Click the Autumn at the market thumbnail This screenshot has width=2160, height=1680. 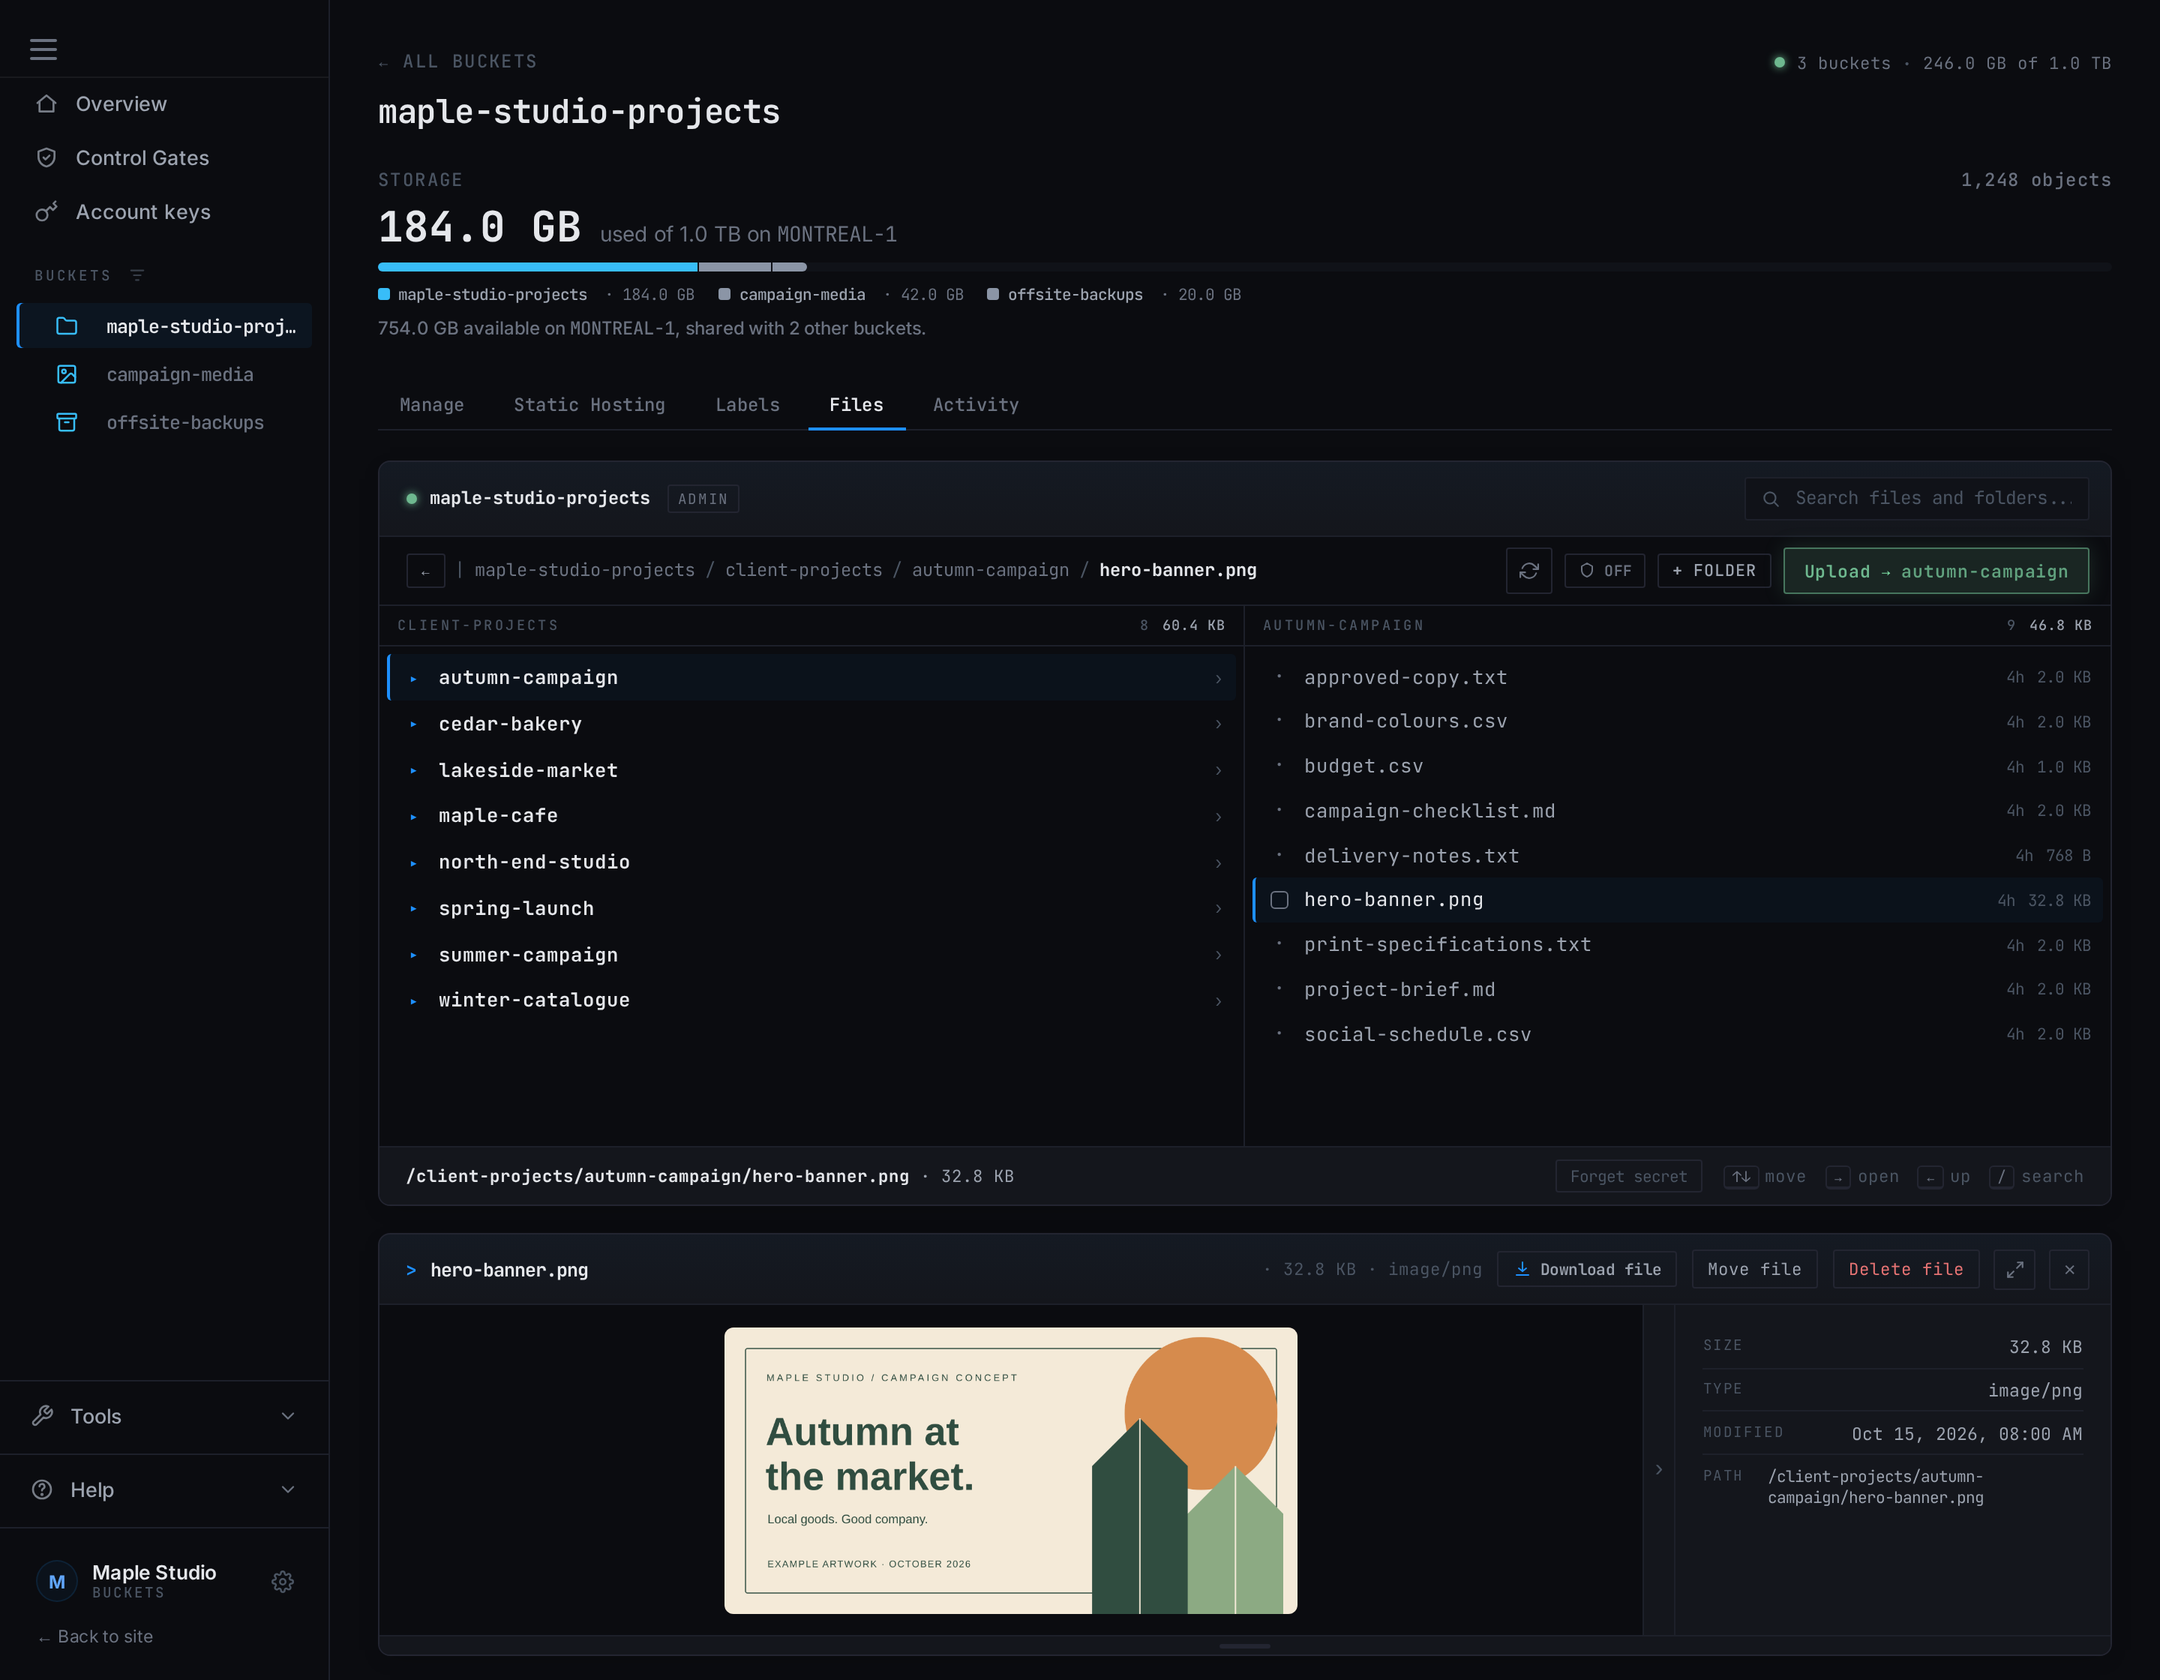(1010, 1470)
